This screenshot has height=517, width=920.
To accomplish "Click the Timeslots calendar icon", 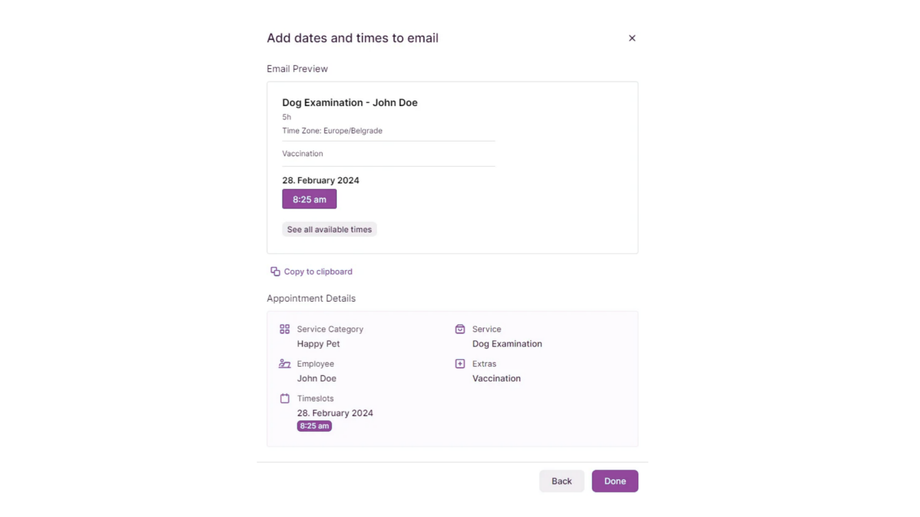I will pyautogui.click(x=285, y=398).
